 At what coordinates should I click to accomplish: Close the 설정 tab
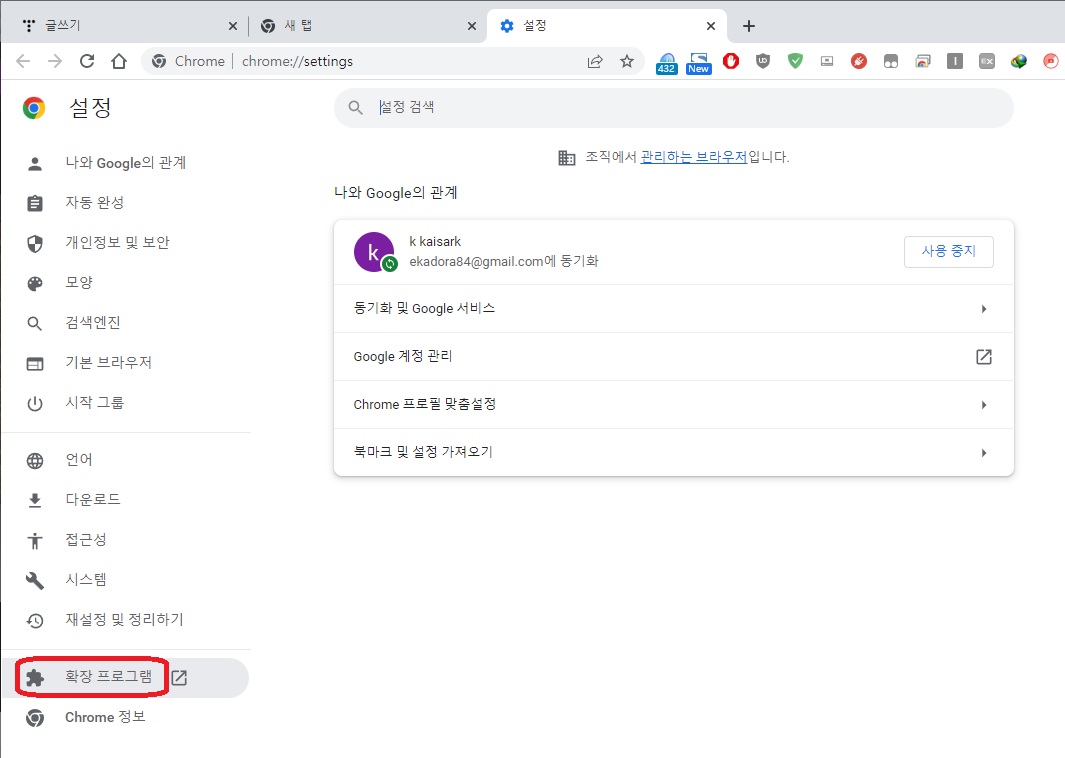pos(710,26)
